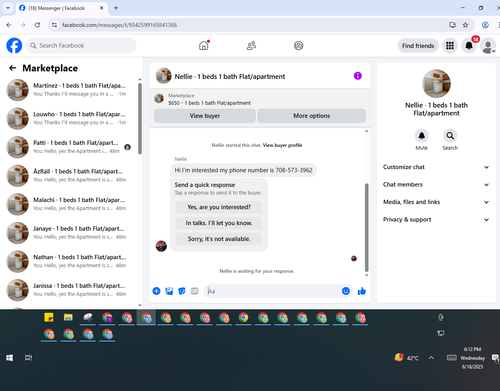Image resolution: width=500 pixels, height=391 pixels.
Task: Open the Home feed icon
Action: [x=204, y=45]
